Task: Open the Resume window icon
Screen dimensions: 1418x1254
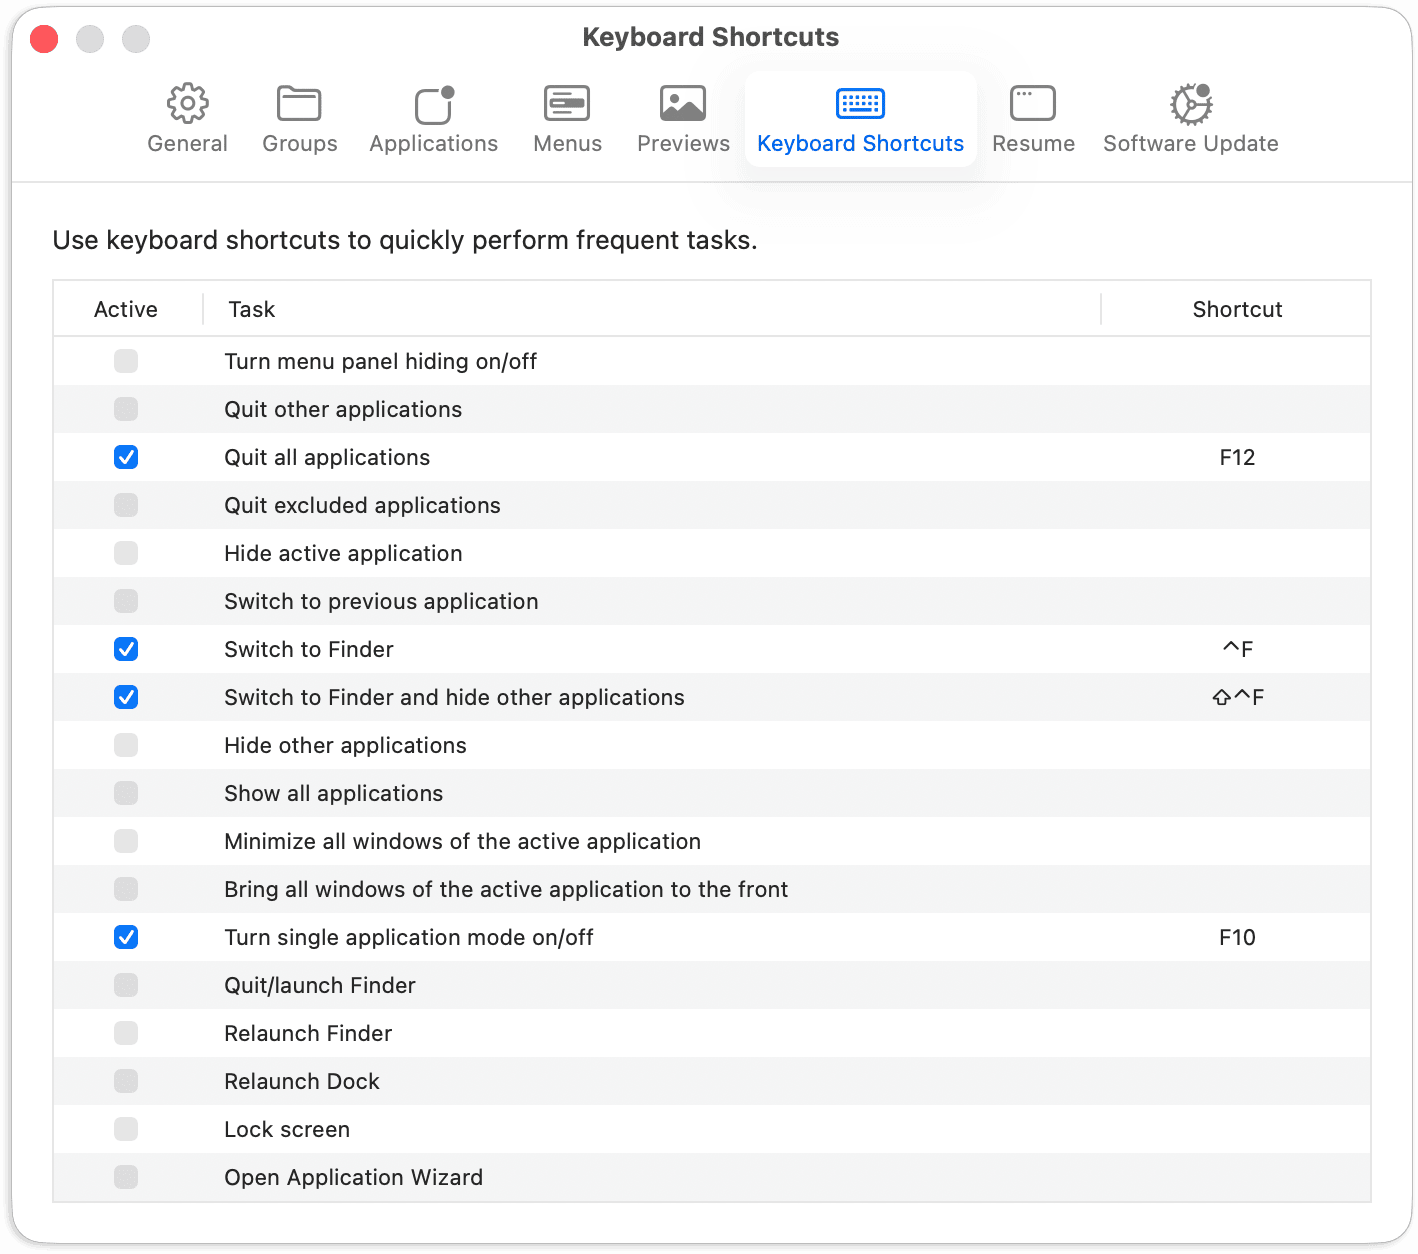Action: 1033,103
